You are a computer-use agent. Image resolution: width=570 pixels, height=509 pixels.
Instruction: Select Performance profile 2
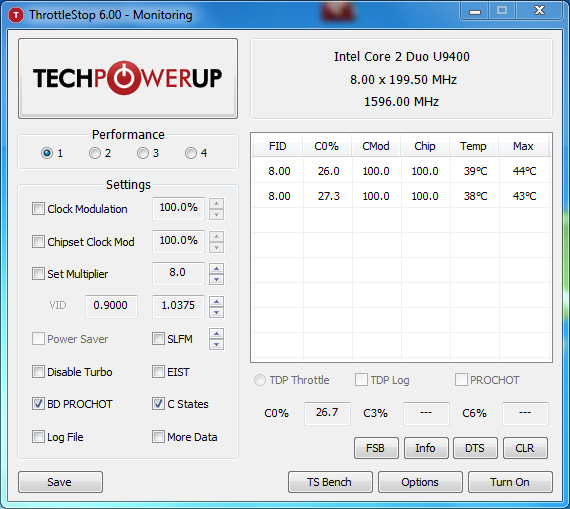coord(95,153)
